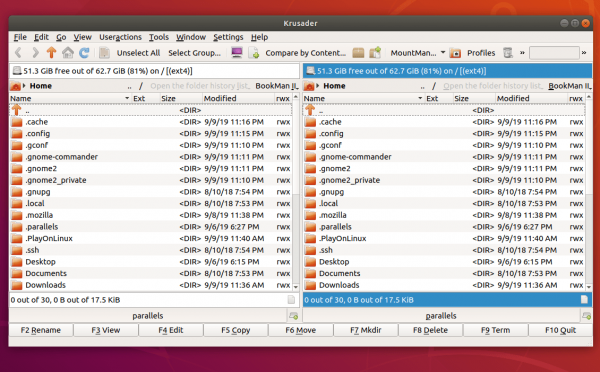
Task: Go back with the left arrow icon
Action: tap(18, 52)
